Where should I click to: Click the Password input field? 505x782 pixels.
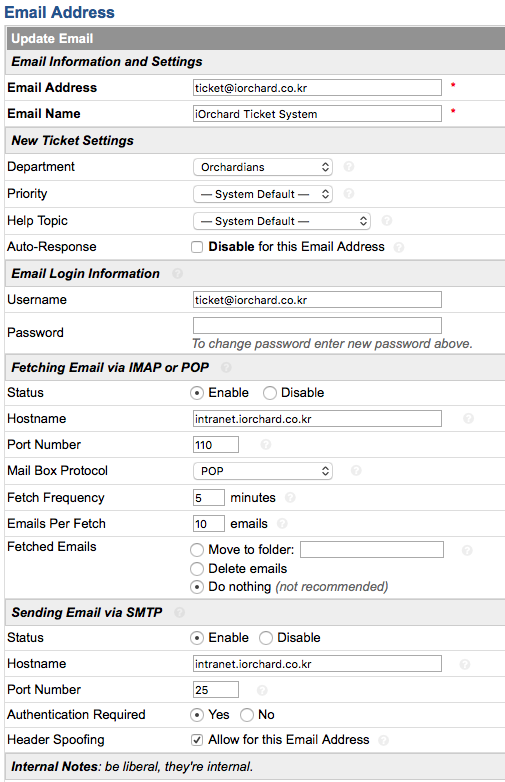(317, 326)
